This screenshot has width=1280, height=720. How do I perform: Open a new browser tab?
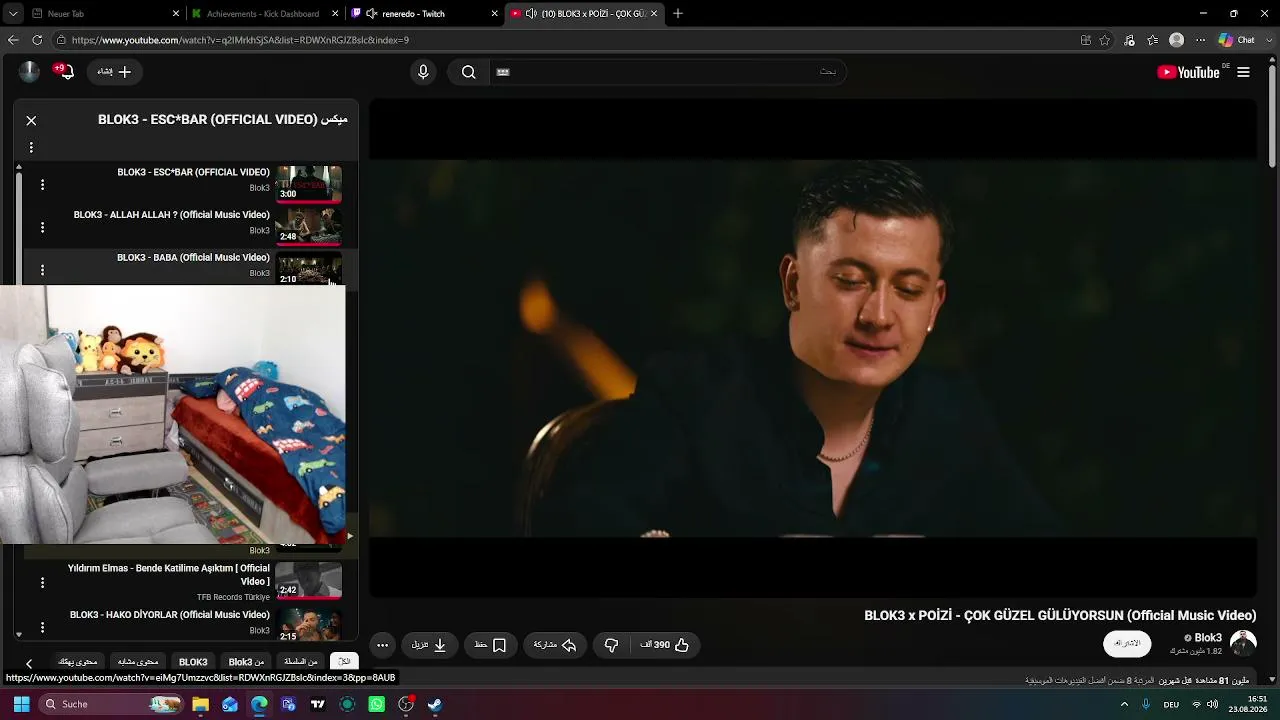(x=678, y=14)
